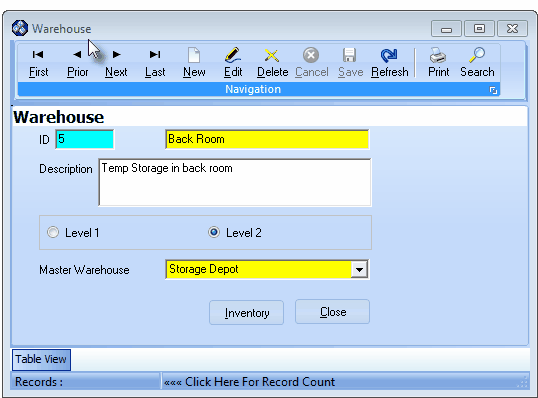Click the Description text box
This screenshot has height=398, width=538.
(235, 182)
